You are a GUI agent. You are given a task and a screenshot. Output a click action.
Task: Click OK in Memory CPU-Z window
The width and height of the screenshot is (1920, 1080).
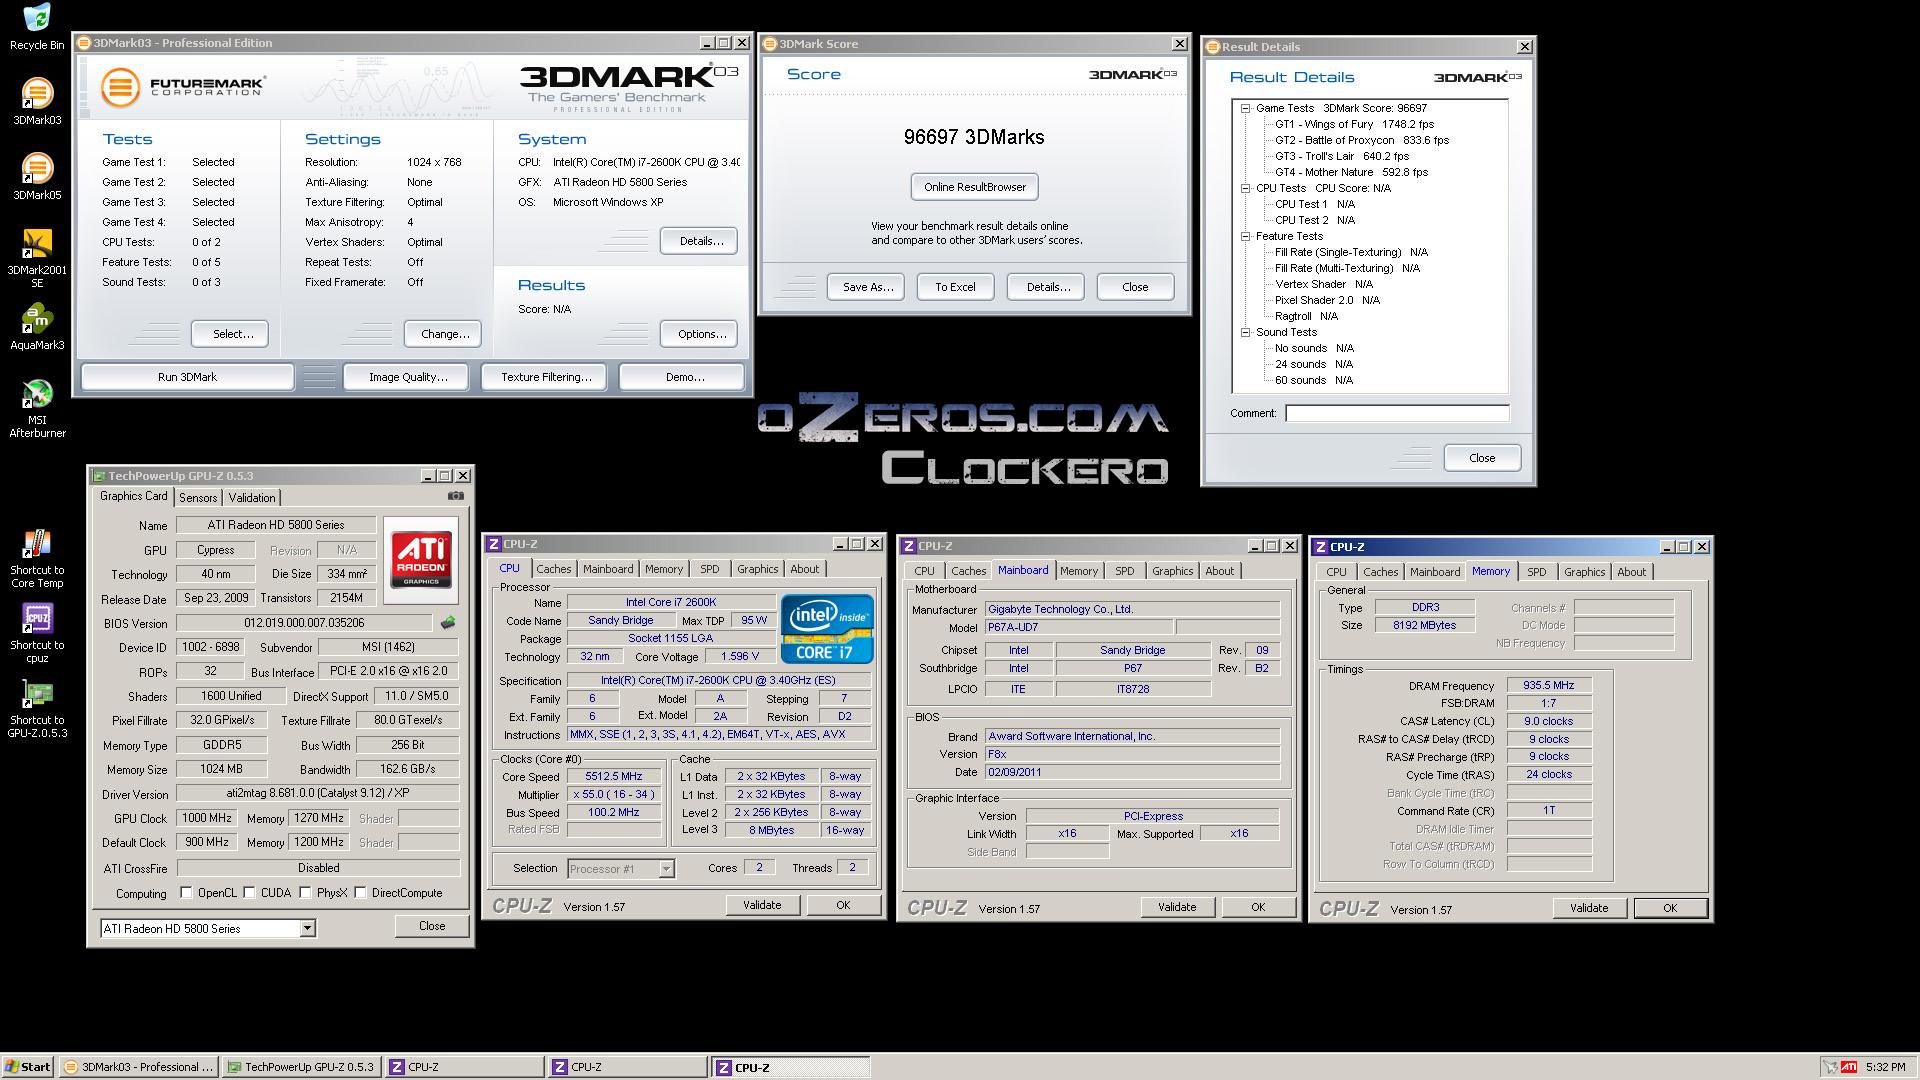point(1670,908)
